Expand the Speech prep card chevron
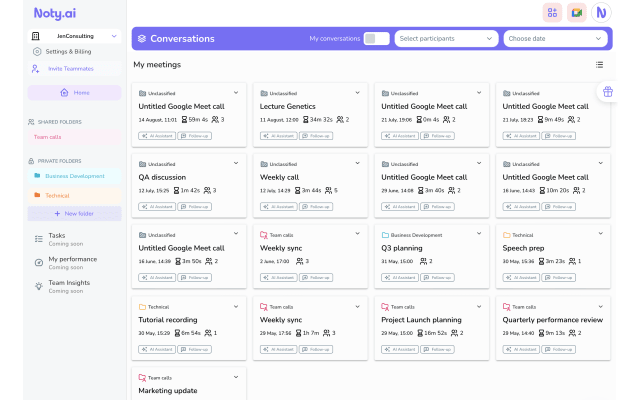Screen dimensions: 640x400 tap(601, 233)
